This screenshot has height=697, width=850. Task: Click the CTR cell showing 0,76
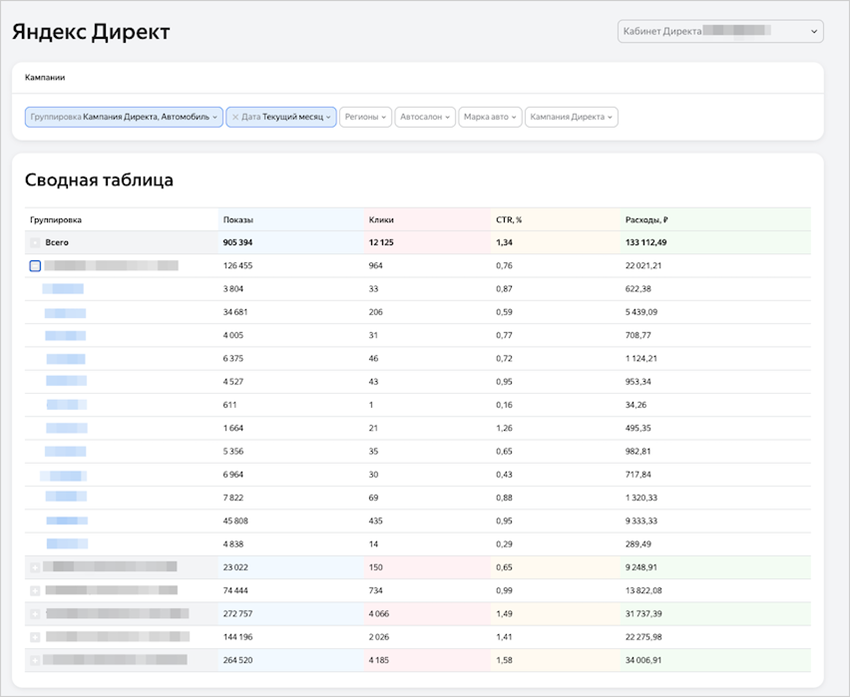pos(504,266)
